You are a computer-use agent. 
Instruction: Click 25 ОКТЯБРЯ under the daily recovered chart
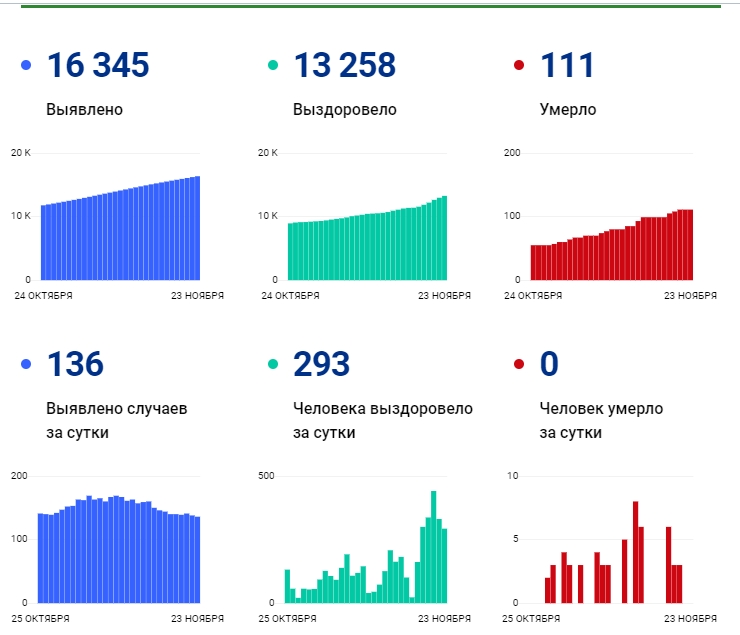point(287,618)
